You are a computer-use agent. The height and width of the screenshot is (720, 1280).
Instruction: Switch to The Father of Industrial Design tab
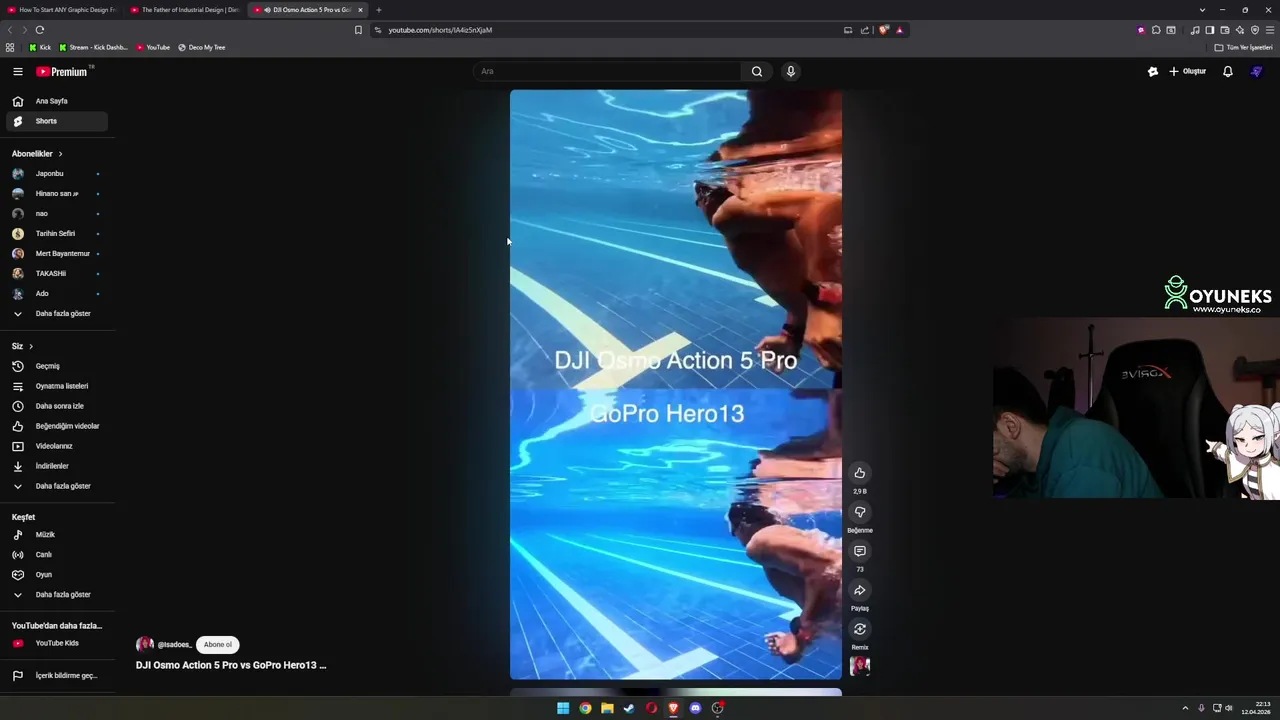185,10
